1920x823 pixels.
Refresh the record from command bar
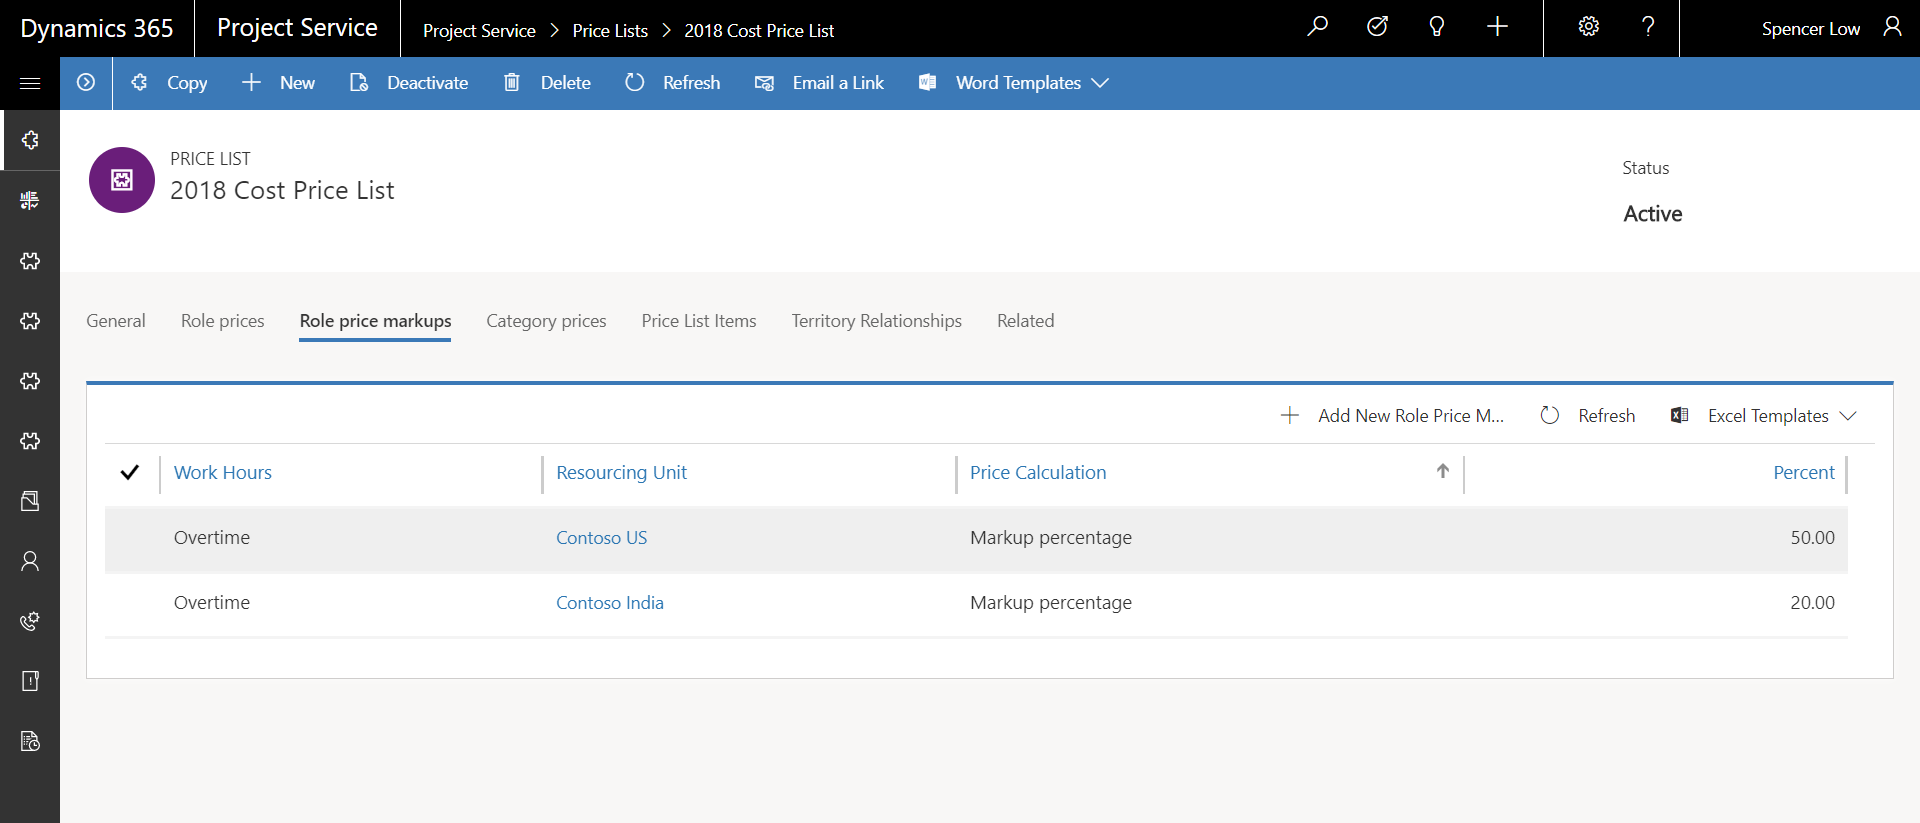point(672,83)
